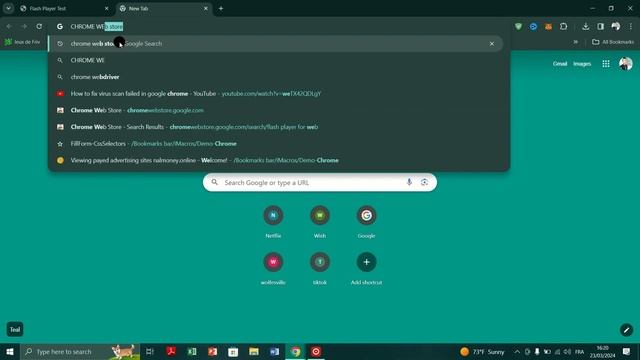
Task: Open the Chrome profile avatar in toolbar
Action: click(616, 27)
